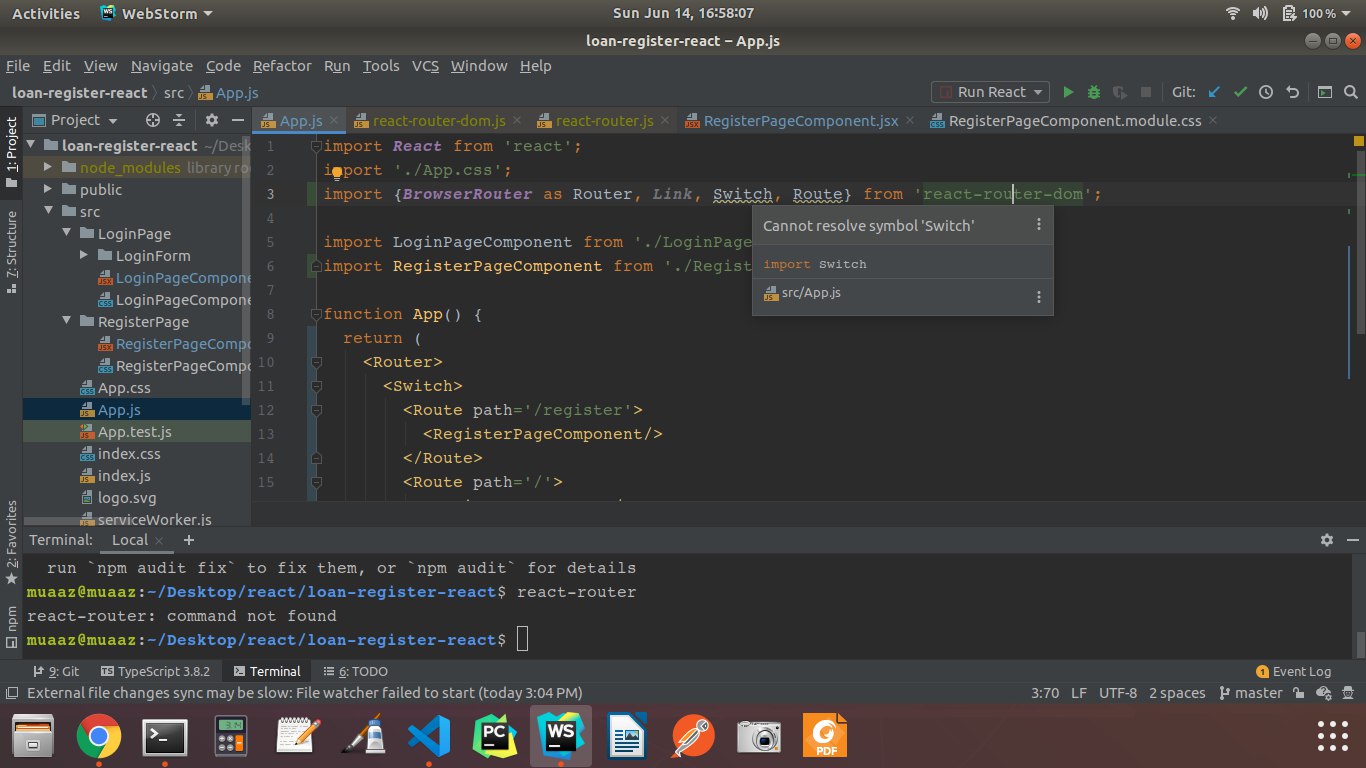Screen dimensions: 1366x768
Task: Toggle the Event Log tool window
Action: pos(1294,672)
